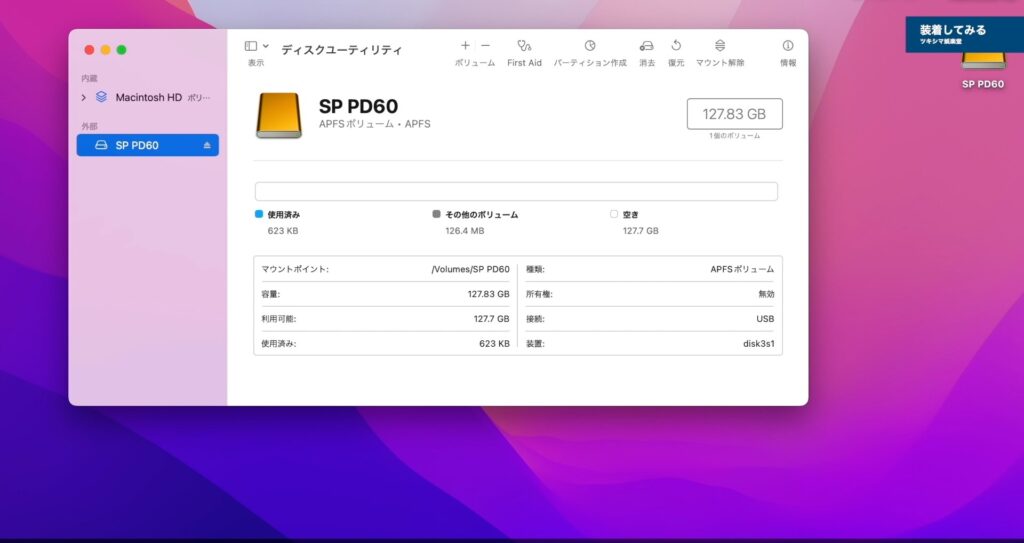
Task: Minimize the Disk Utility window
Action: (x=105, y=50)
